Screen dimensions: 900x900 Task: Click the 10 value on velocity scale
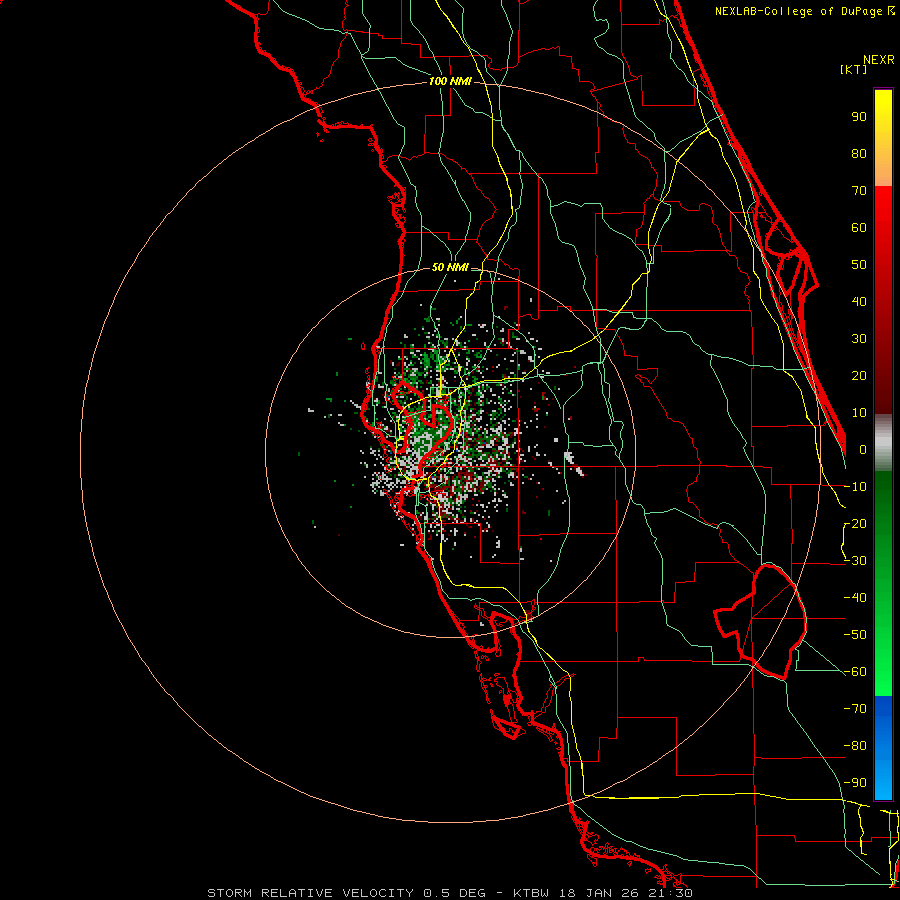point(859,413)
